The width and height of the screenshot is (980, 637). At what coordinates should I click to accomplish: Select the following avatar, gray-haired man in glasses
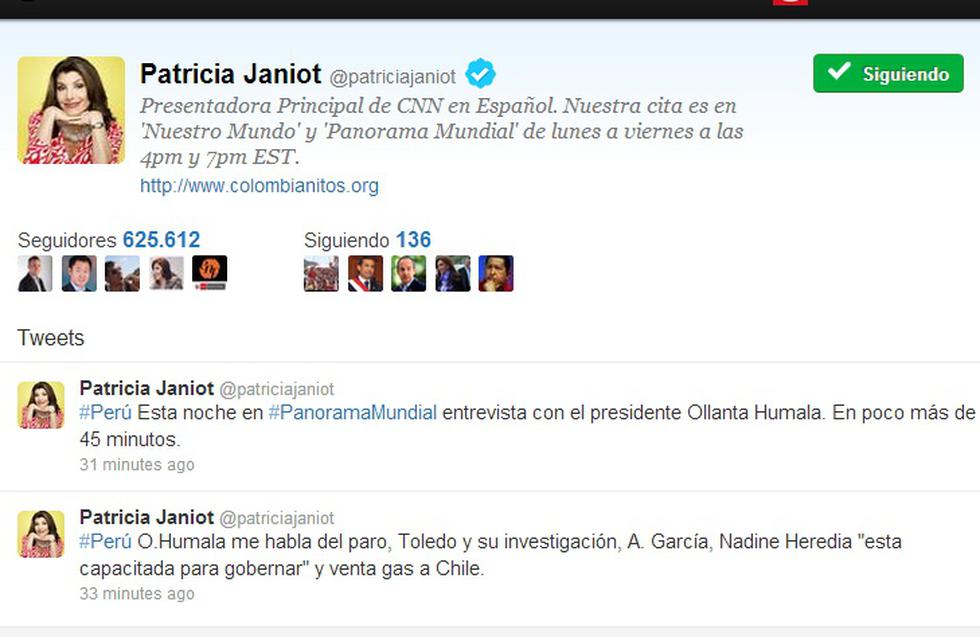[x=409, y=273]
